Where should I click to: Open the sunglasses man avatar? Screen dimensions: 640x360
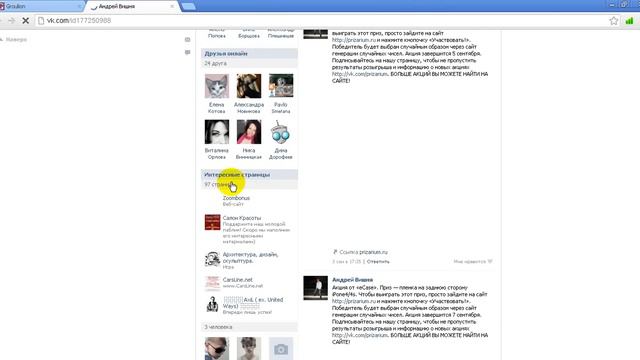click(217, 349)
